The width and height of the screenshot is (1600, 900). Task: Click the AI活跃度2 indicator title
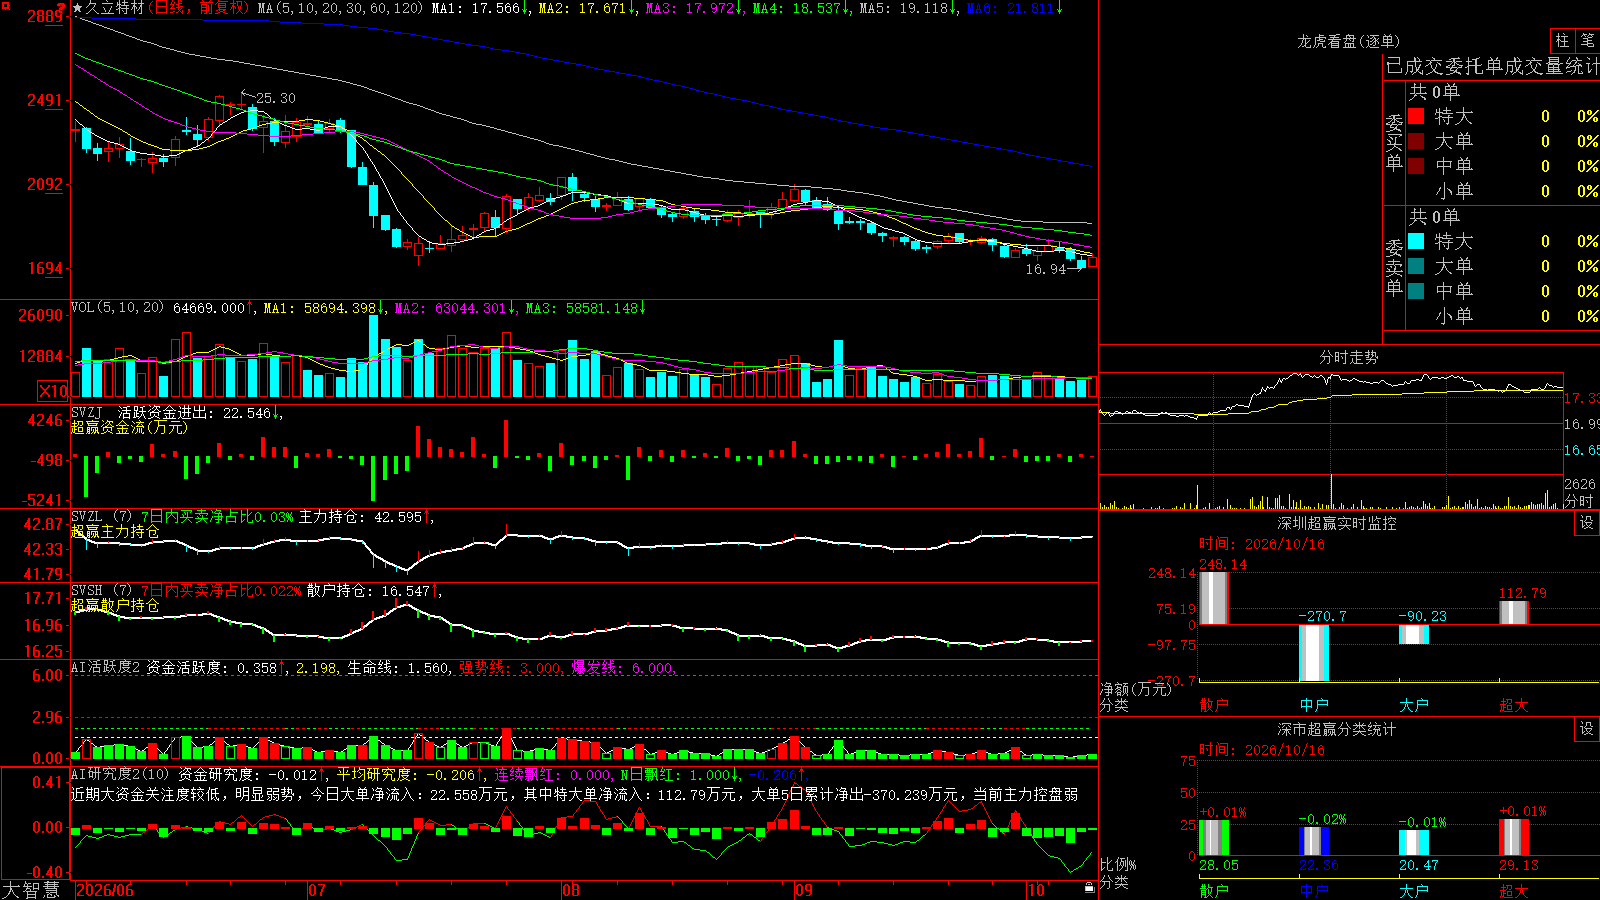[x=106, y=667]
